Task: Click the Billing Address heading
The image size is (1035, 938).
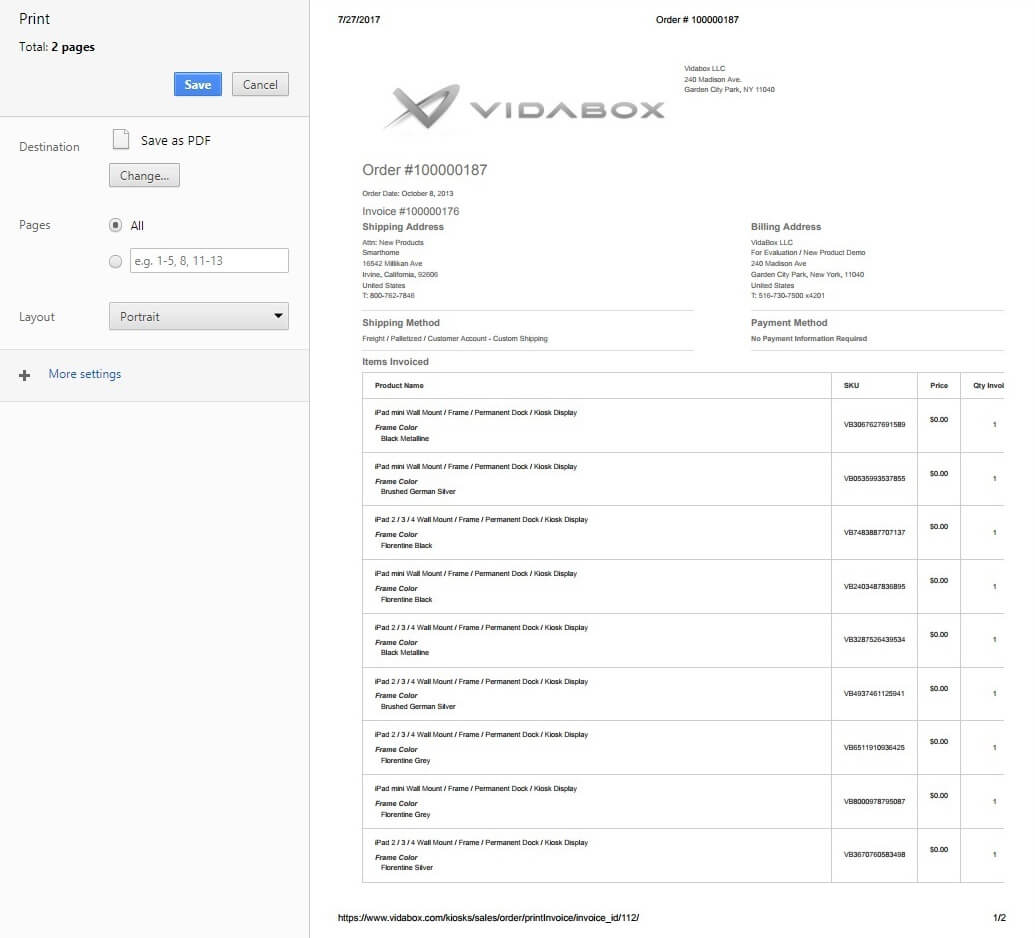Action: coord(785,226)
